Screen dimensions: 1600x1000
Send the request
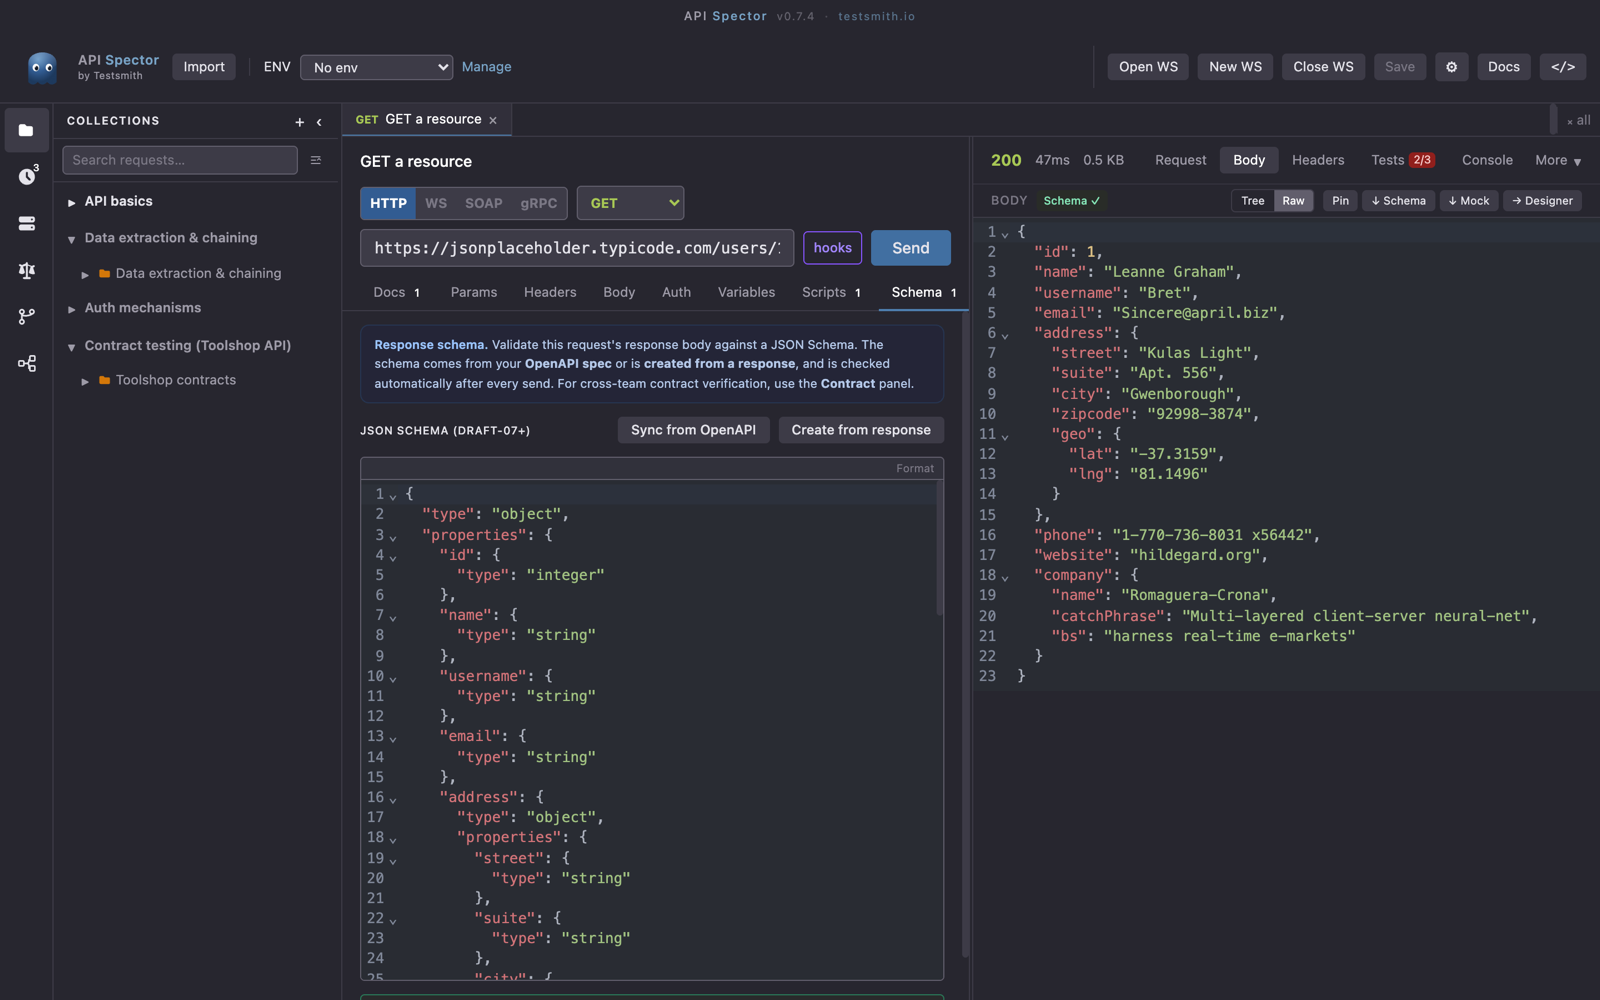[x=911, y=248]
